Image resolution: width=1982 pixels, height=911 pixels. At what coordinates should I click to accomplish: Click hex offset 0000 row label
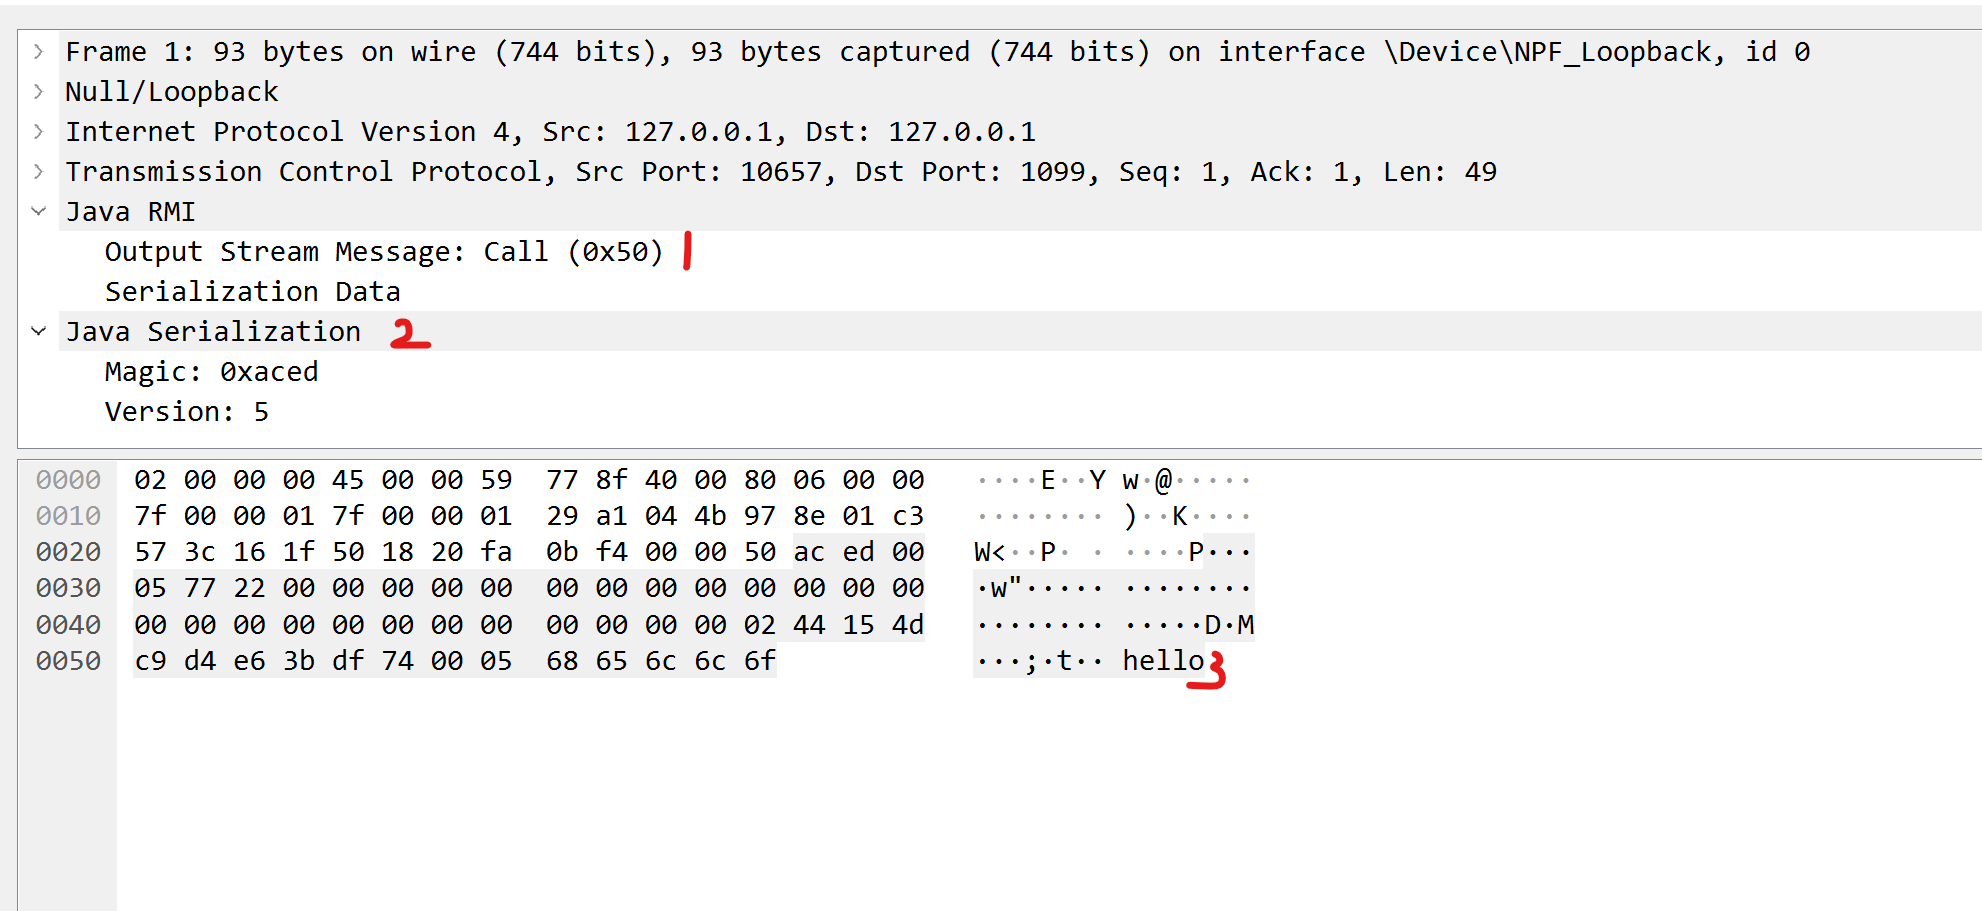pos(68,480)
